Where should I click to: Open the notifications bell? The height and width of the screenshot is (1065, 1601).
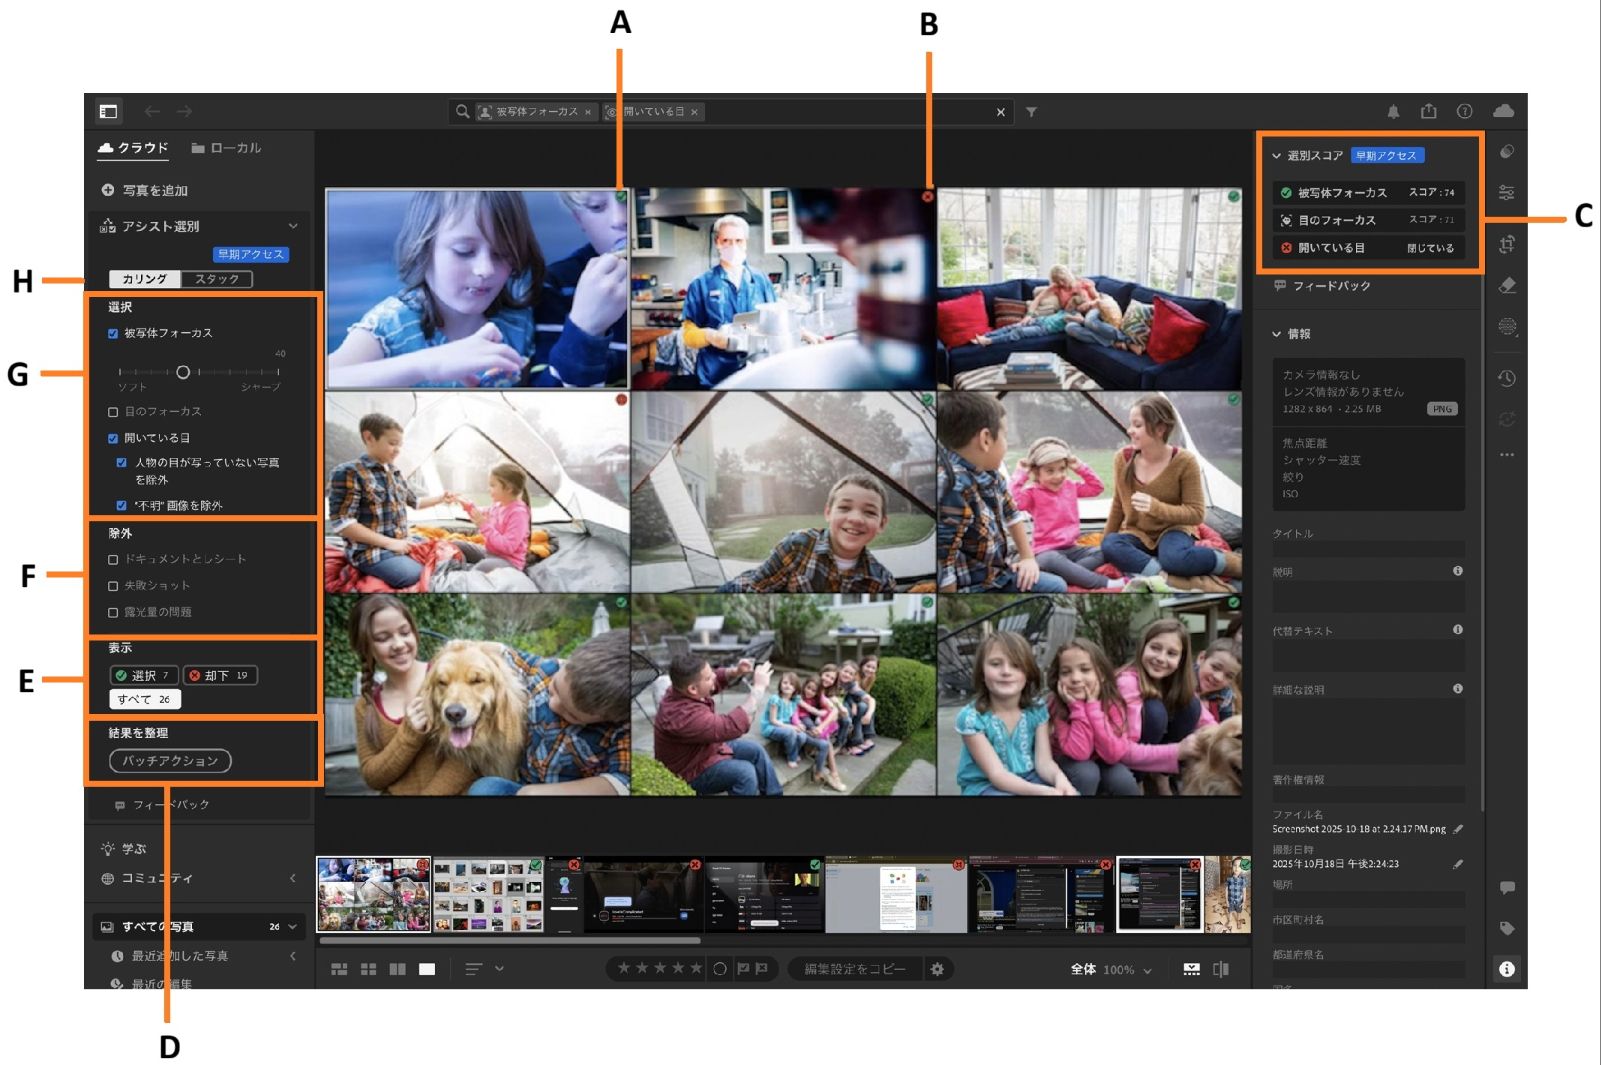coord(1394,111)
